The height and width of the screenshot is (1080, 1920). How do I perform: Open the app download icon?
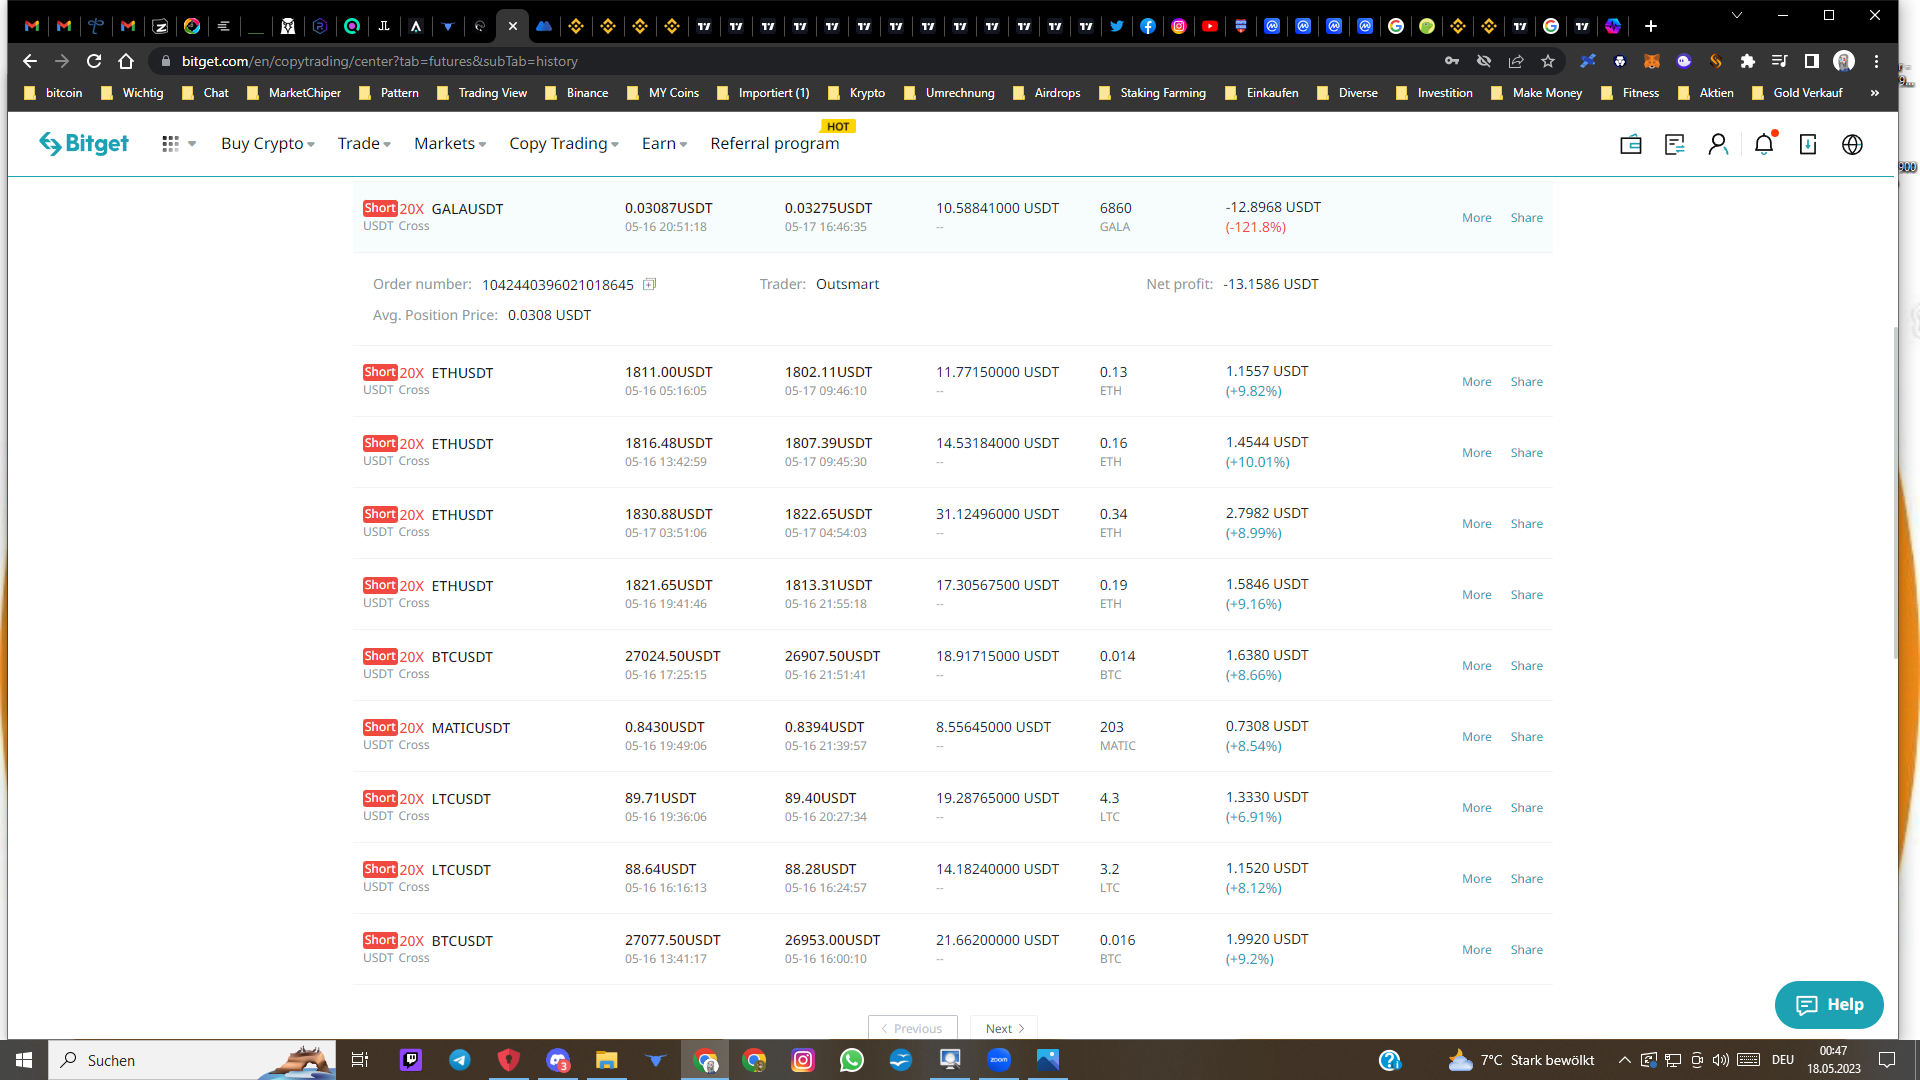coord(1808,145)
